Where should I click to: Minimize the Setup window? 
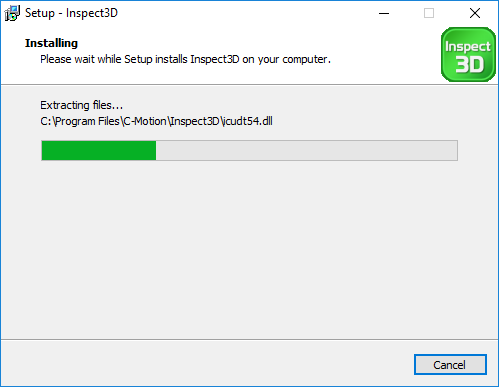point(384,13)
